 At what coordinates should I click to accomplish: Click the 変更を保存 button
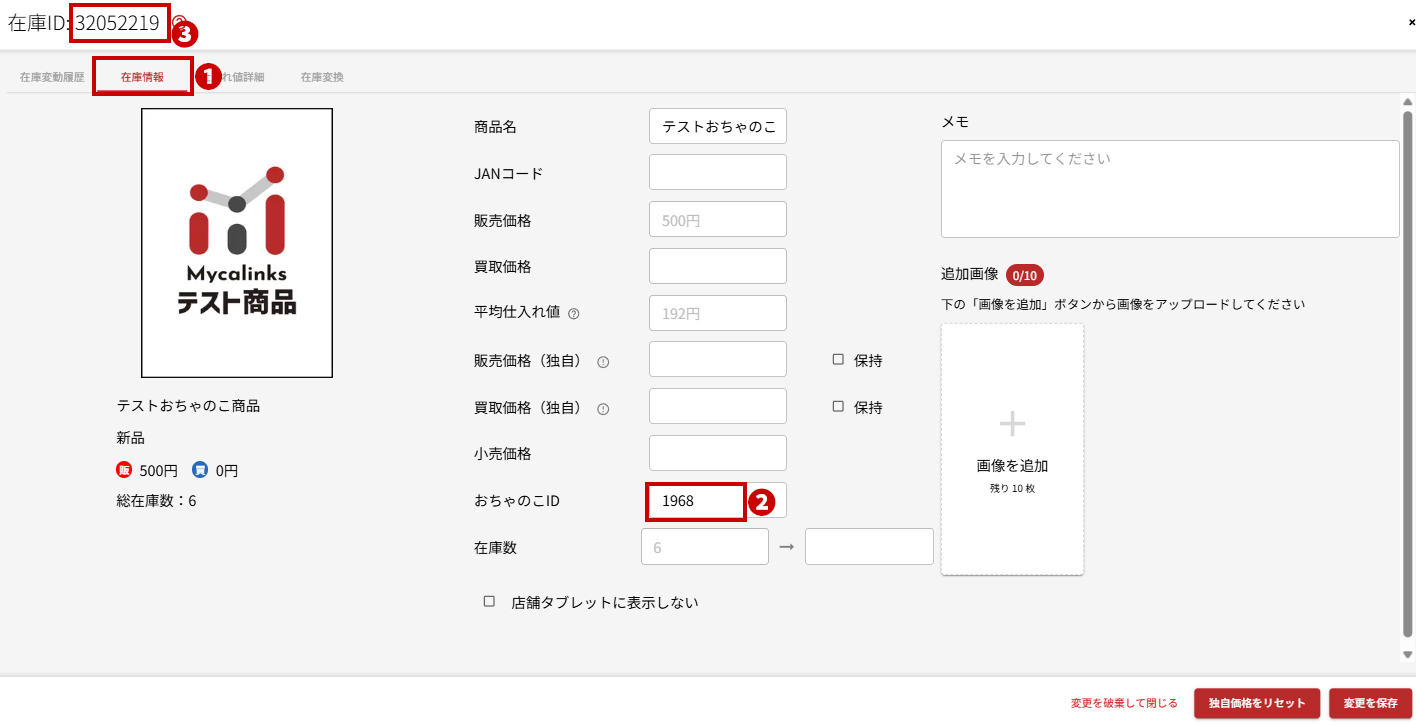point(1370,703)
